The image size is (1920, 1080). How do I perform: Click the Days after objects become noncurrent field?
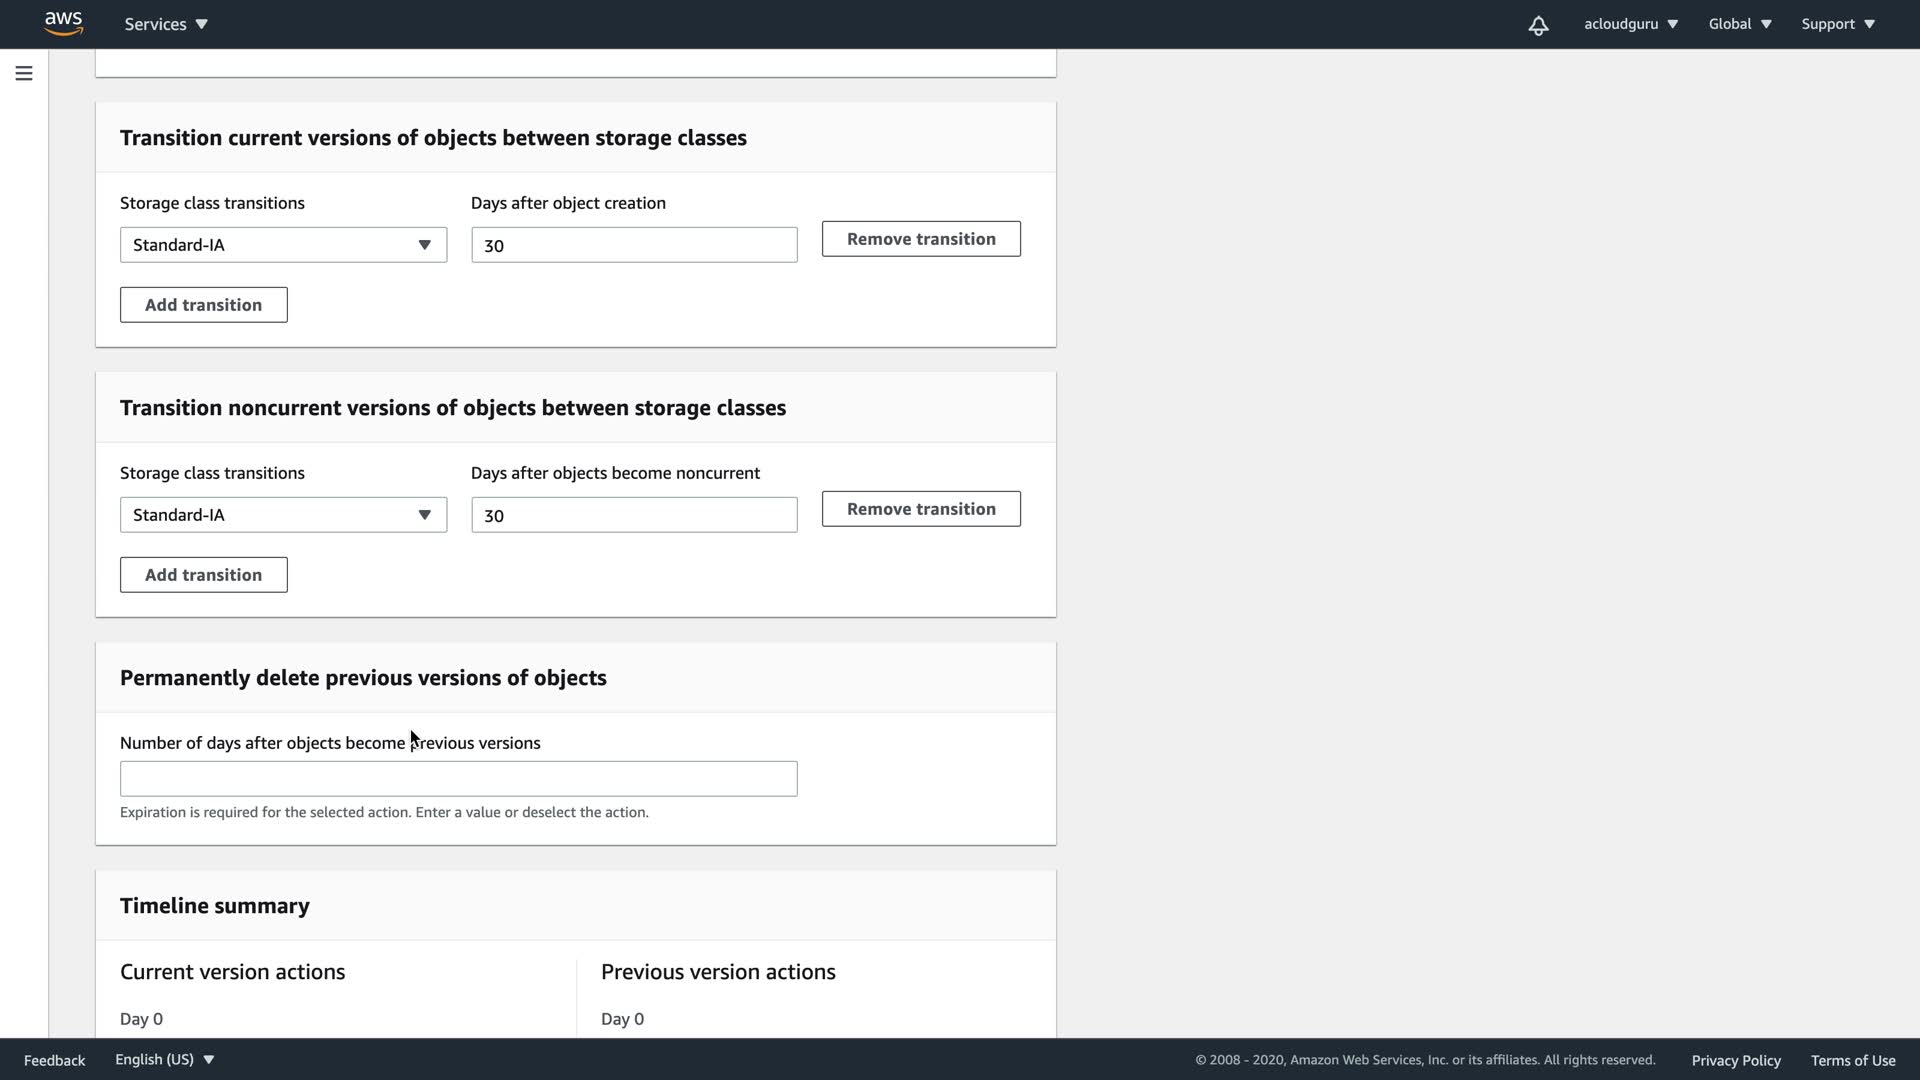click(634, 515)
